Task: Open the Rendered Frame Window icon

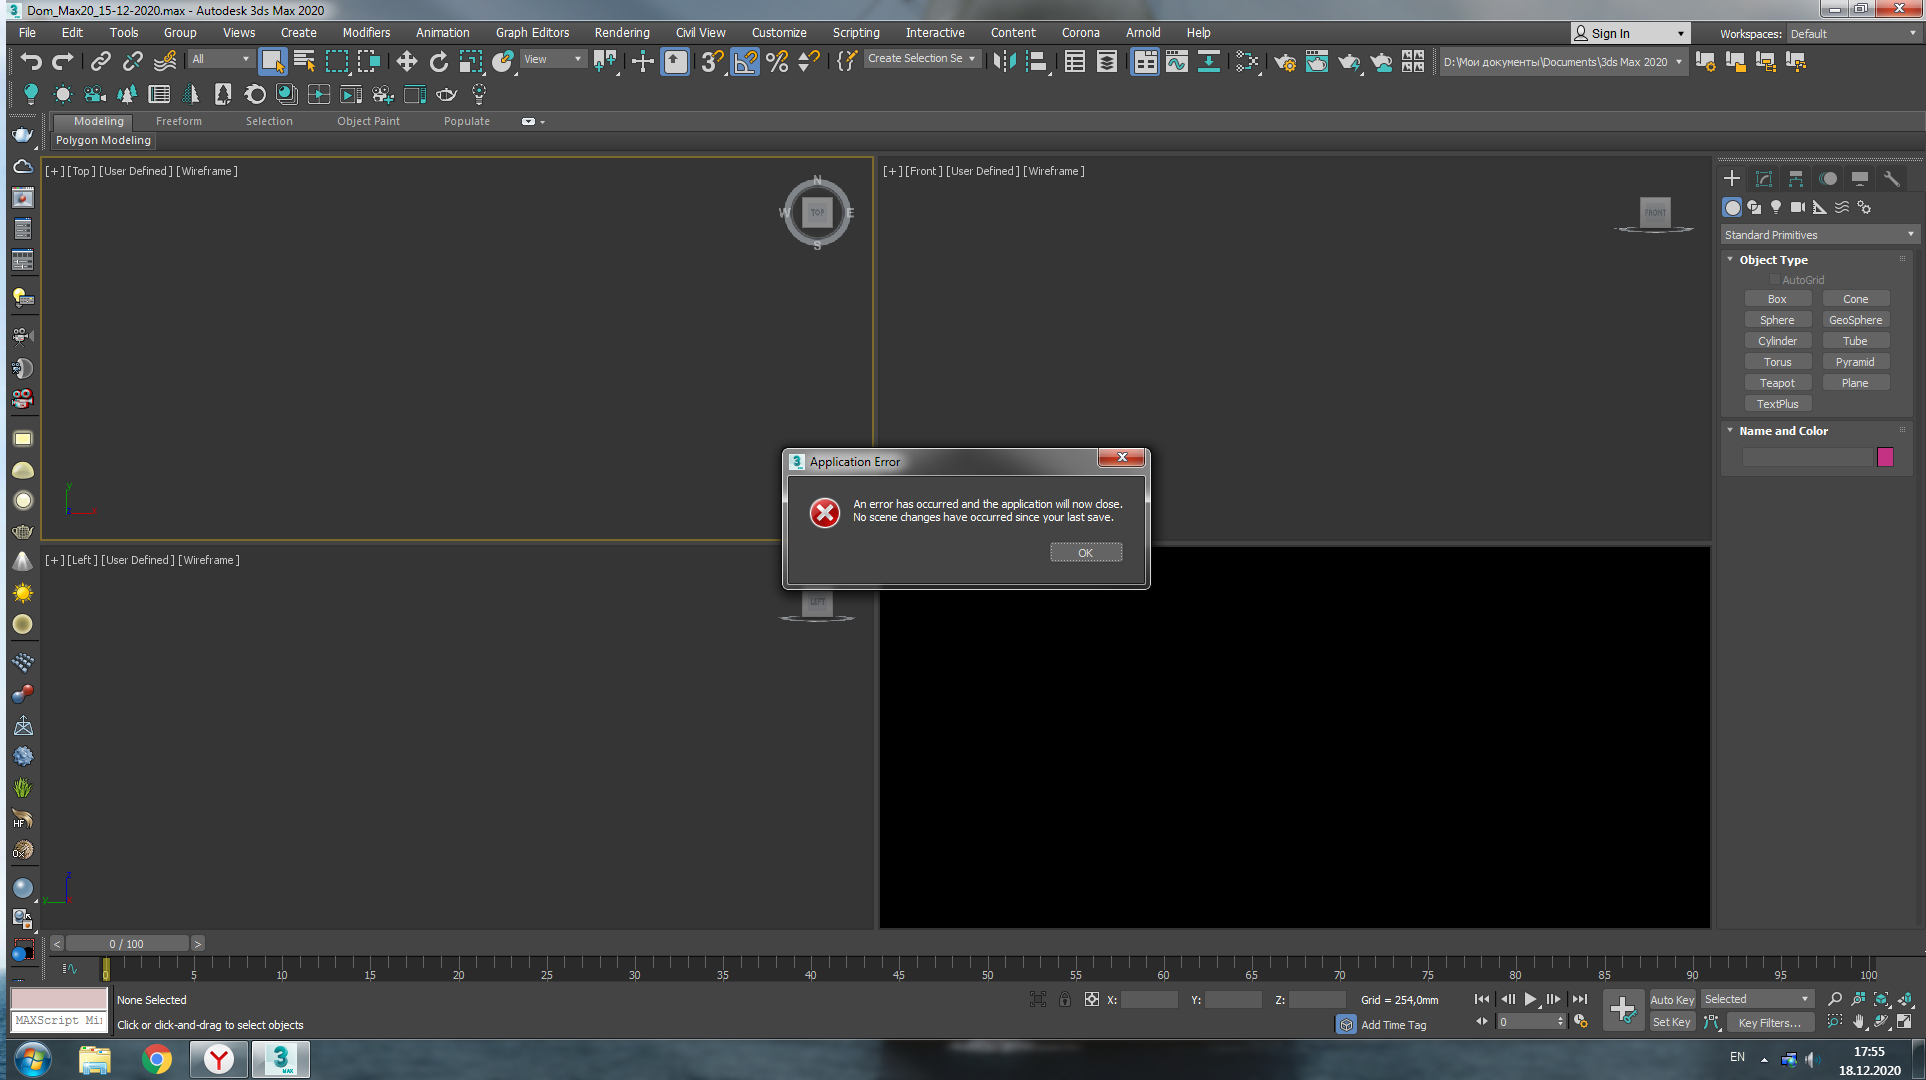Action: 1317,62
